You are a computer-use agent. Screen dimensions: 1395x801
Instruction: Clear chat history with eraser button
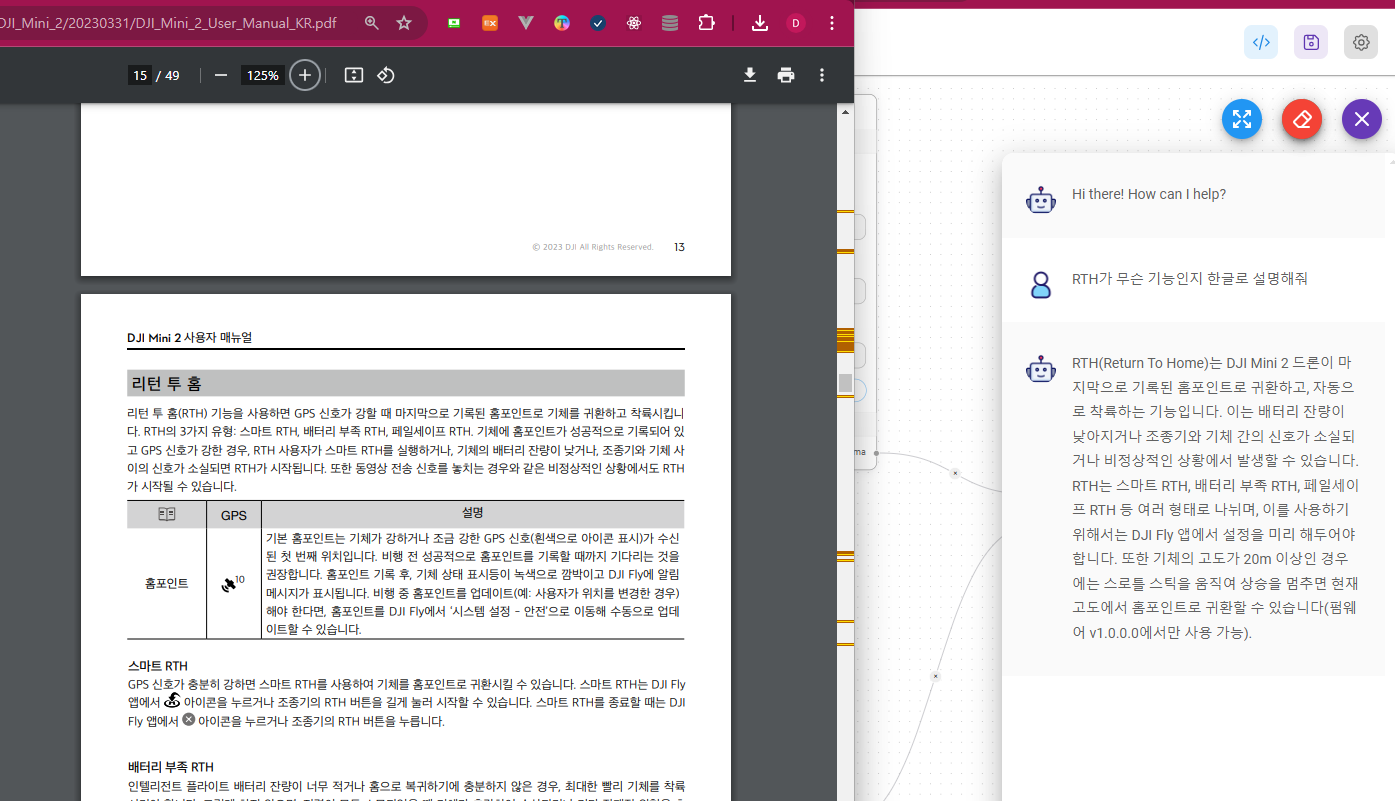pos(1302,119)
